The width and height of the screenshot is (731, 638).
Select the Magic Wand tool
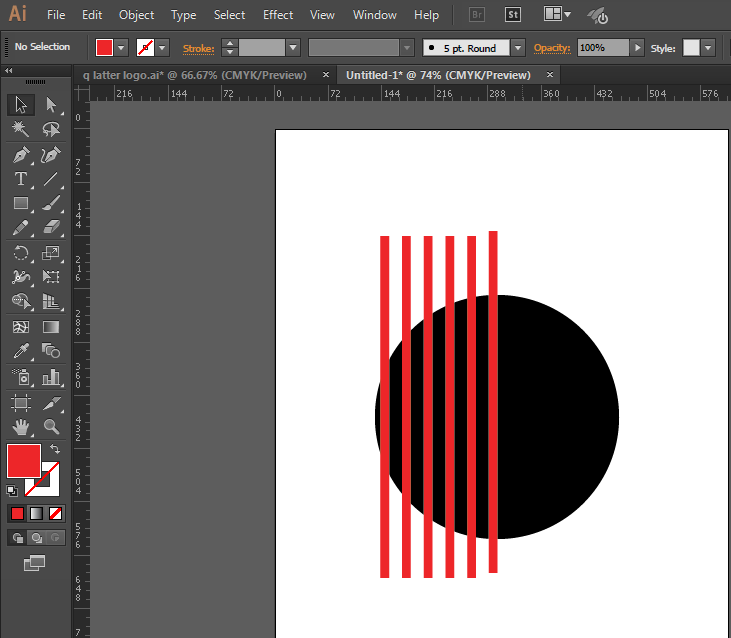[20, 130]
